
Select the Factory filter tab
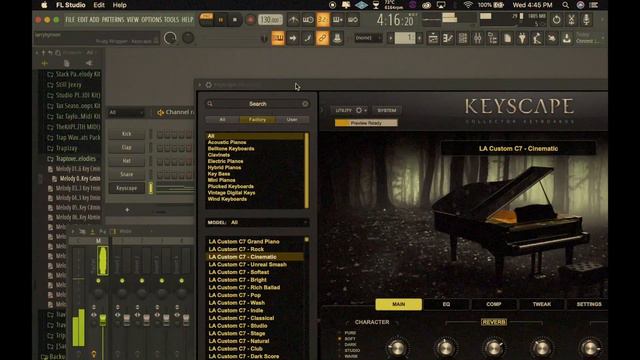(x=257, y=120)
